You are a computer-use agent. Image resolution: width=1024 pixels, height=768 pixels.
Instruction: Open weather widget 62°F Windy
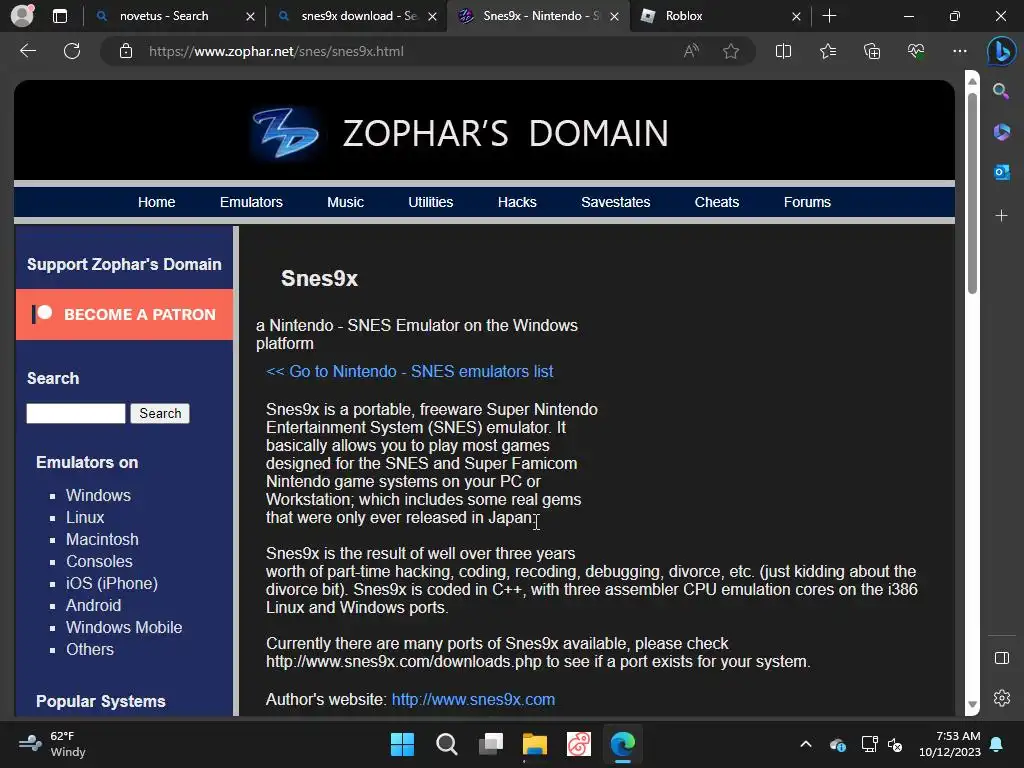tap(52, 744)
